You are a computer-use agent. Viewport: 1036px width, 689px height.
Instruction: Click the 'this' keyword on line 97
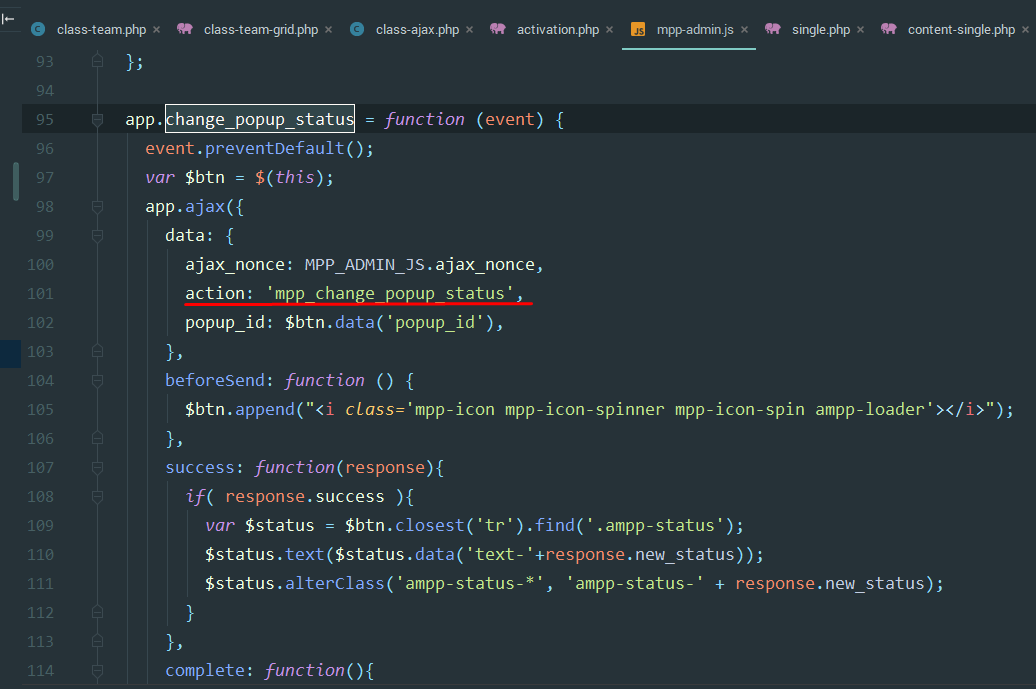295,178
